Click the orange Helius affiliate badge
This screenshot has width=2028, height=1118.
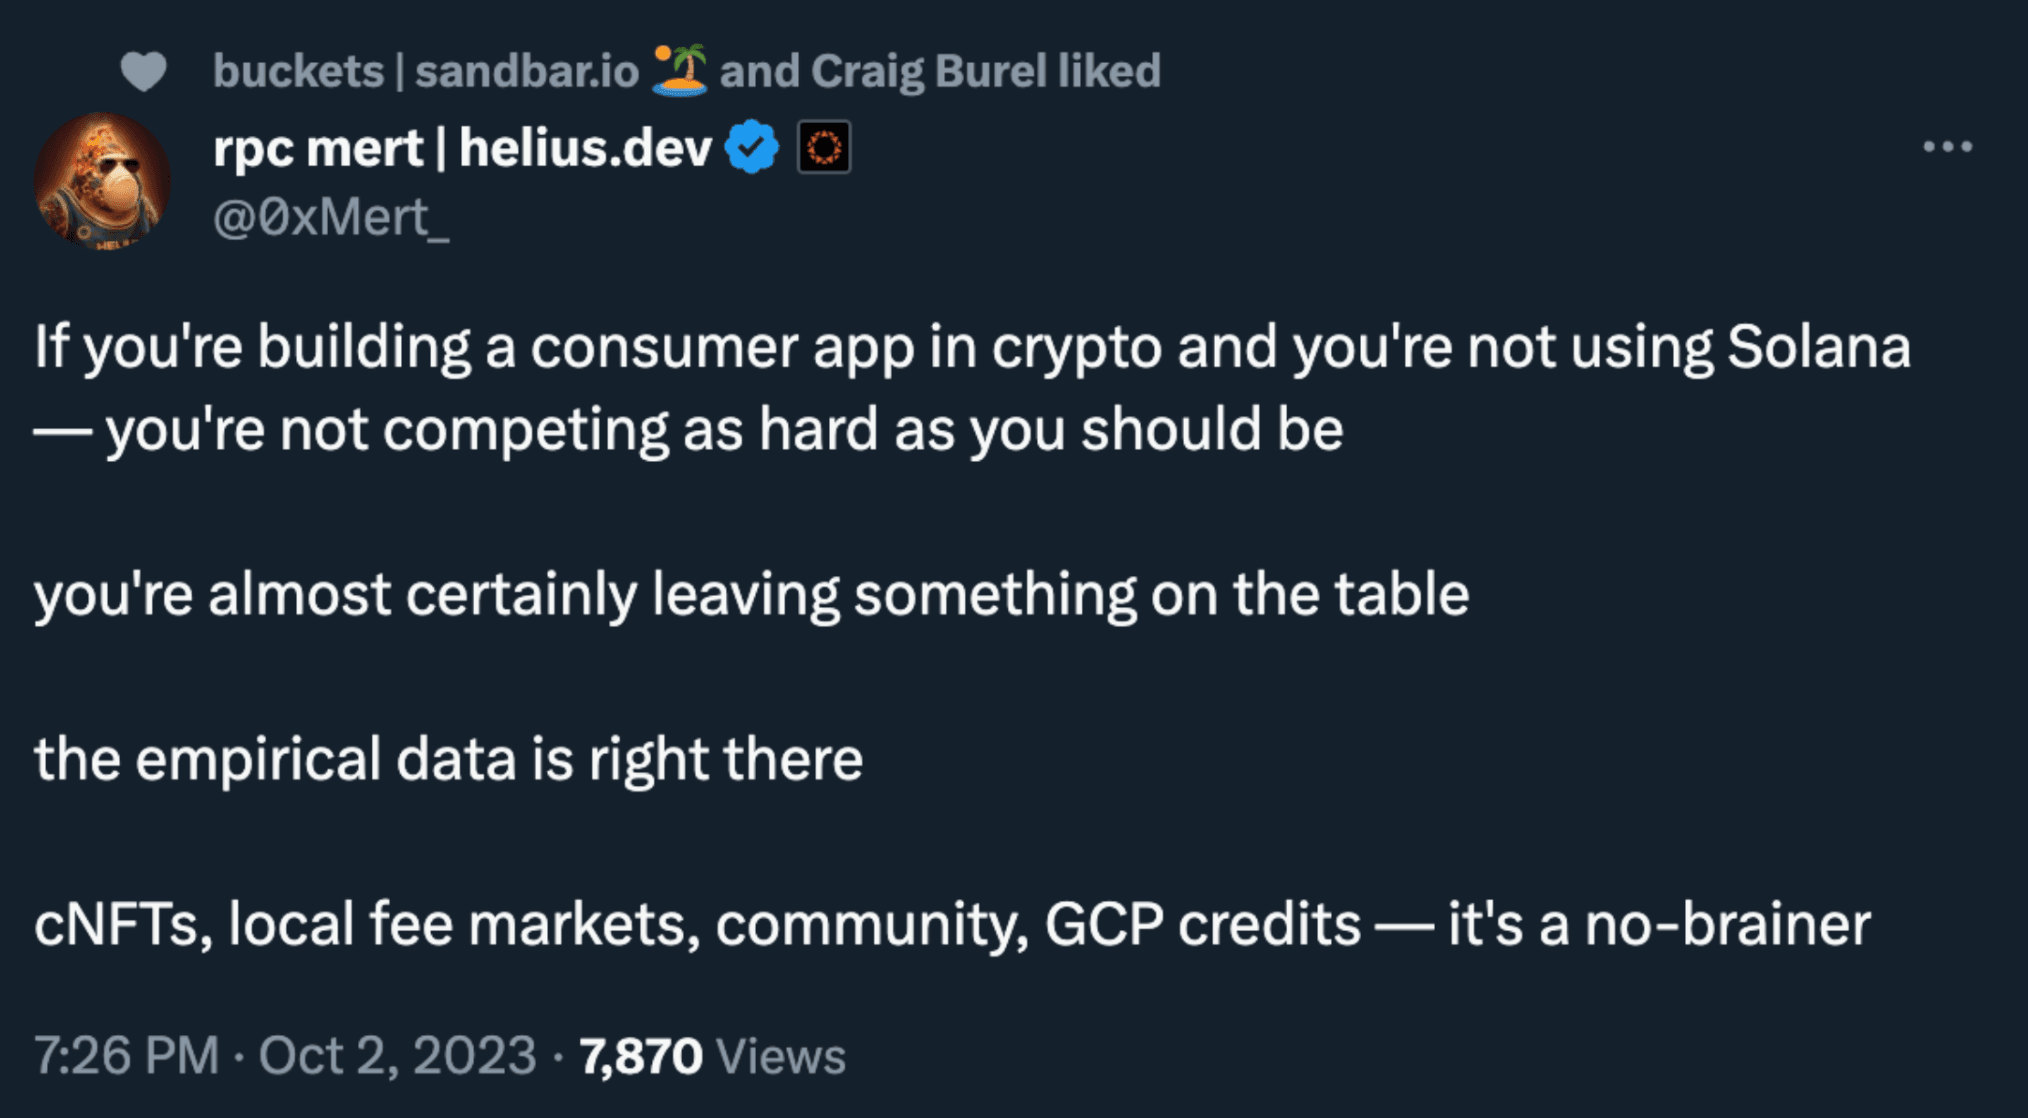(x=824, y=147)
